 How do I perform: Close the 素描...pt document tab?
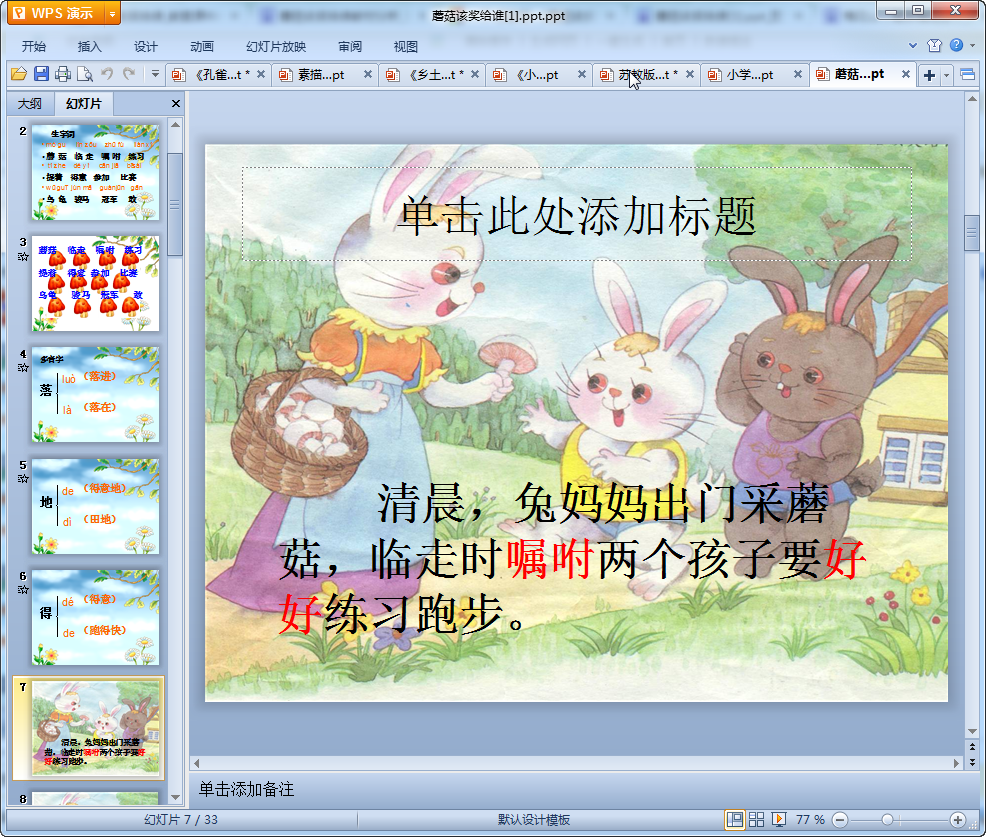pyautogui.click(x=368, y=74)
